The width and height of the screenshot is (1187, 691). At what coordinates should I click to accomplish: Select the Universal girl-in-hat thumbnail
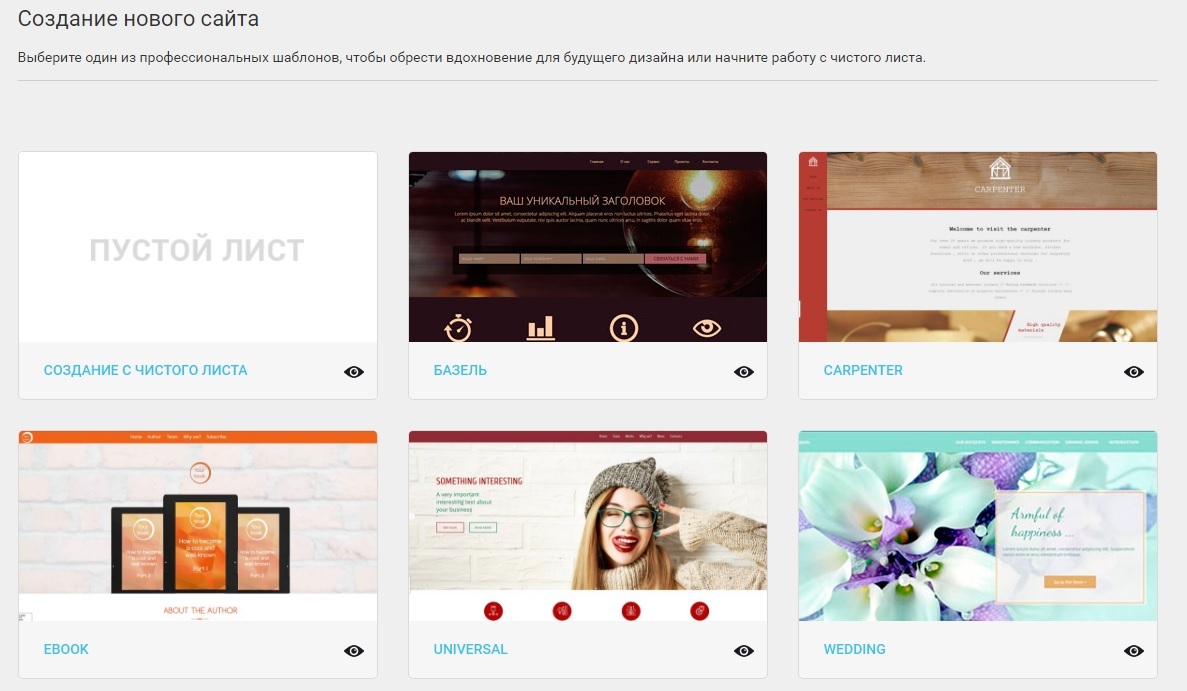point(587,526)
